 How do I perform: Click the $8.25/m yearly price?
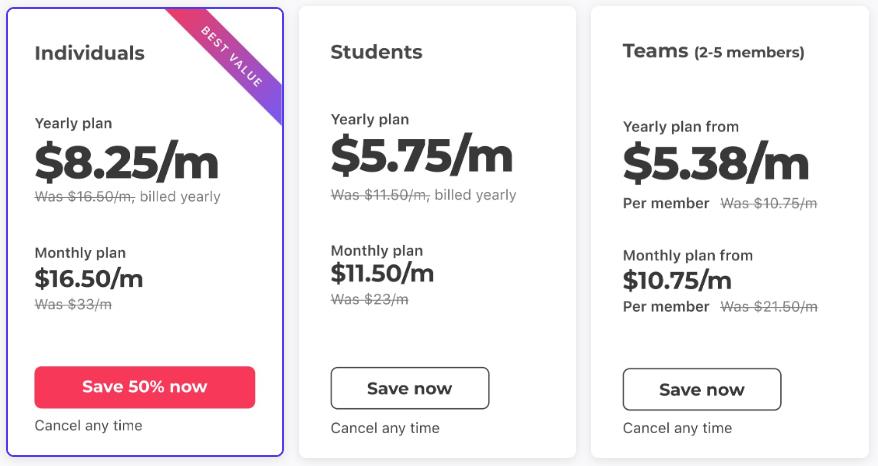tap(126, 162)
